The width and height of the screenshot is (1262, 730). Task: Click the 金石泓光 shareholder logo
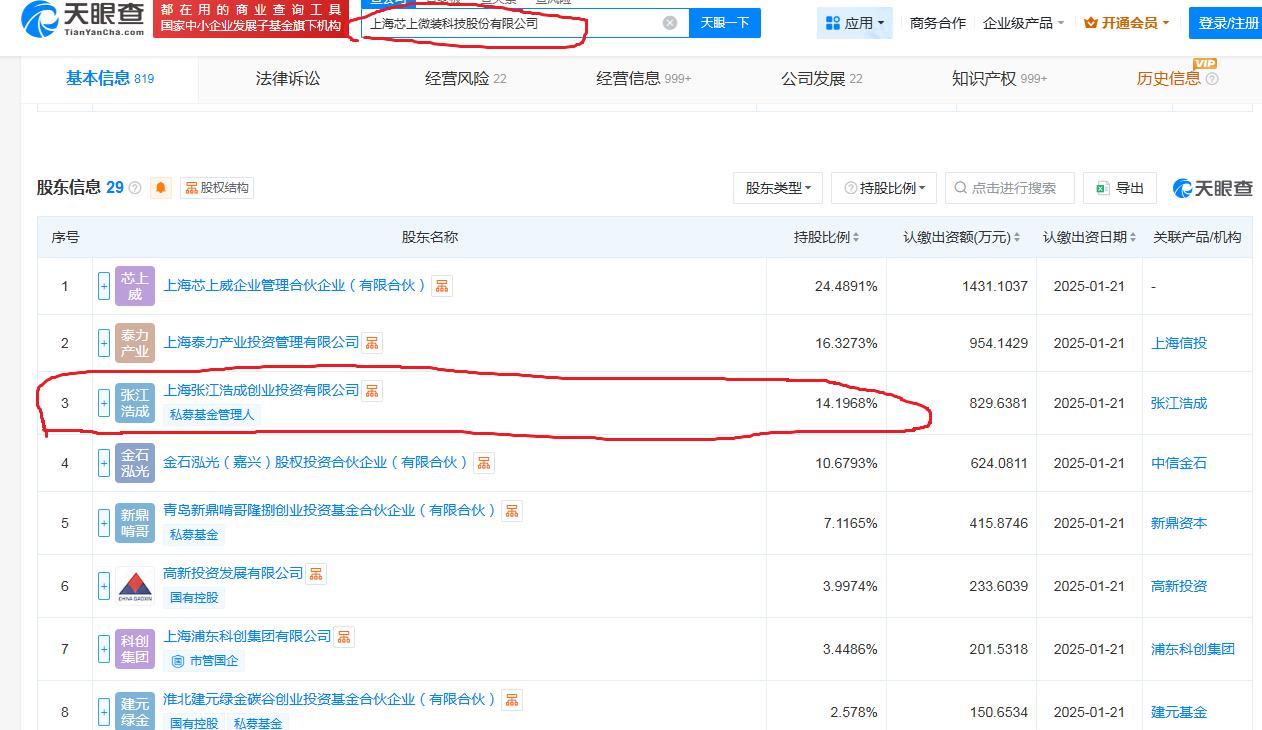coord(135,463)
